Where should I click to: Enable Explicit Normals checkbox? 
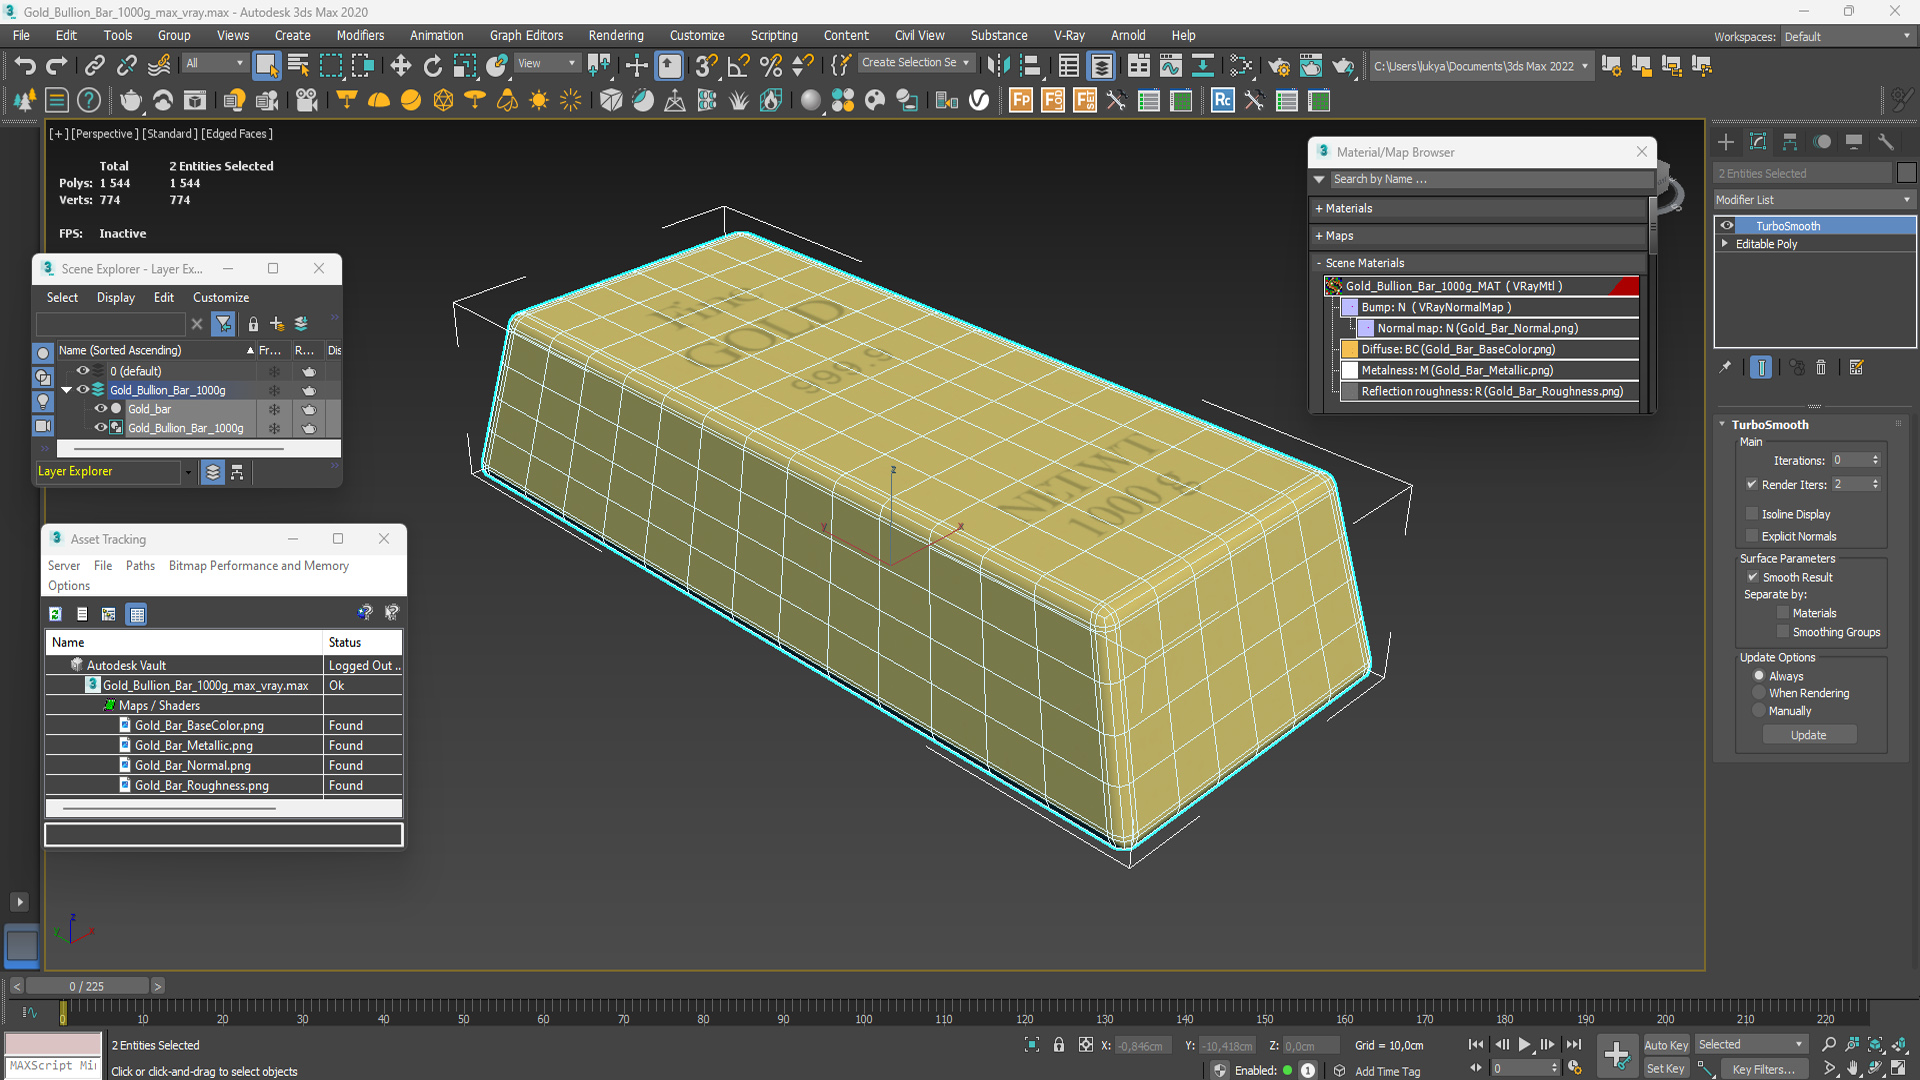[x=1752, y=536]
